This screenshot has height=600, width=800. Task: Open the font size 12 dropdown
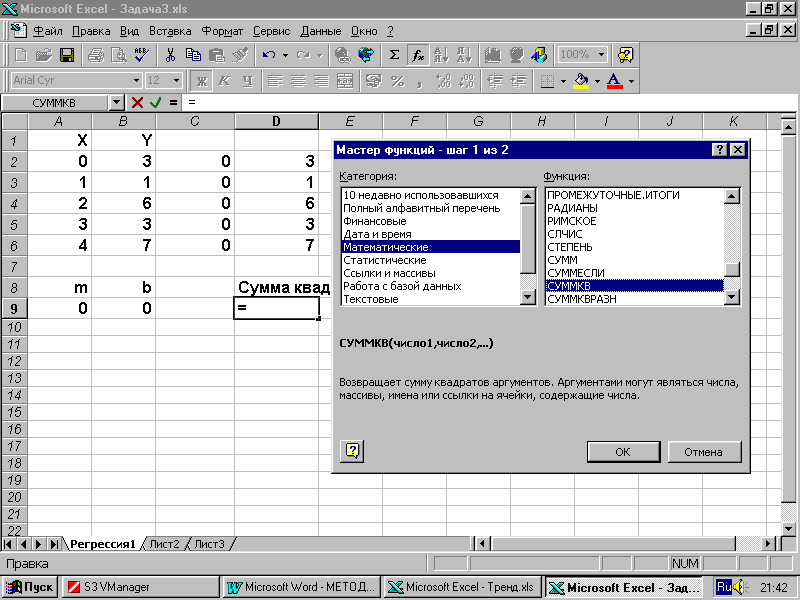click(177, 81)
